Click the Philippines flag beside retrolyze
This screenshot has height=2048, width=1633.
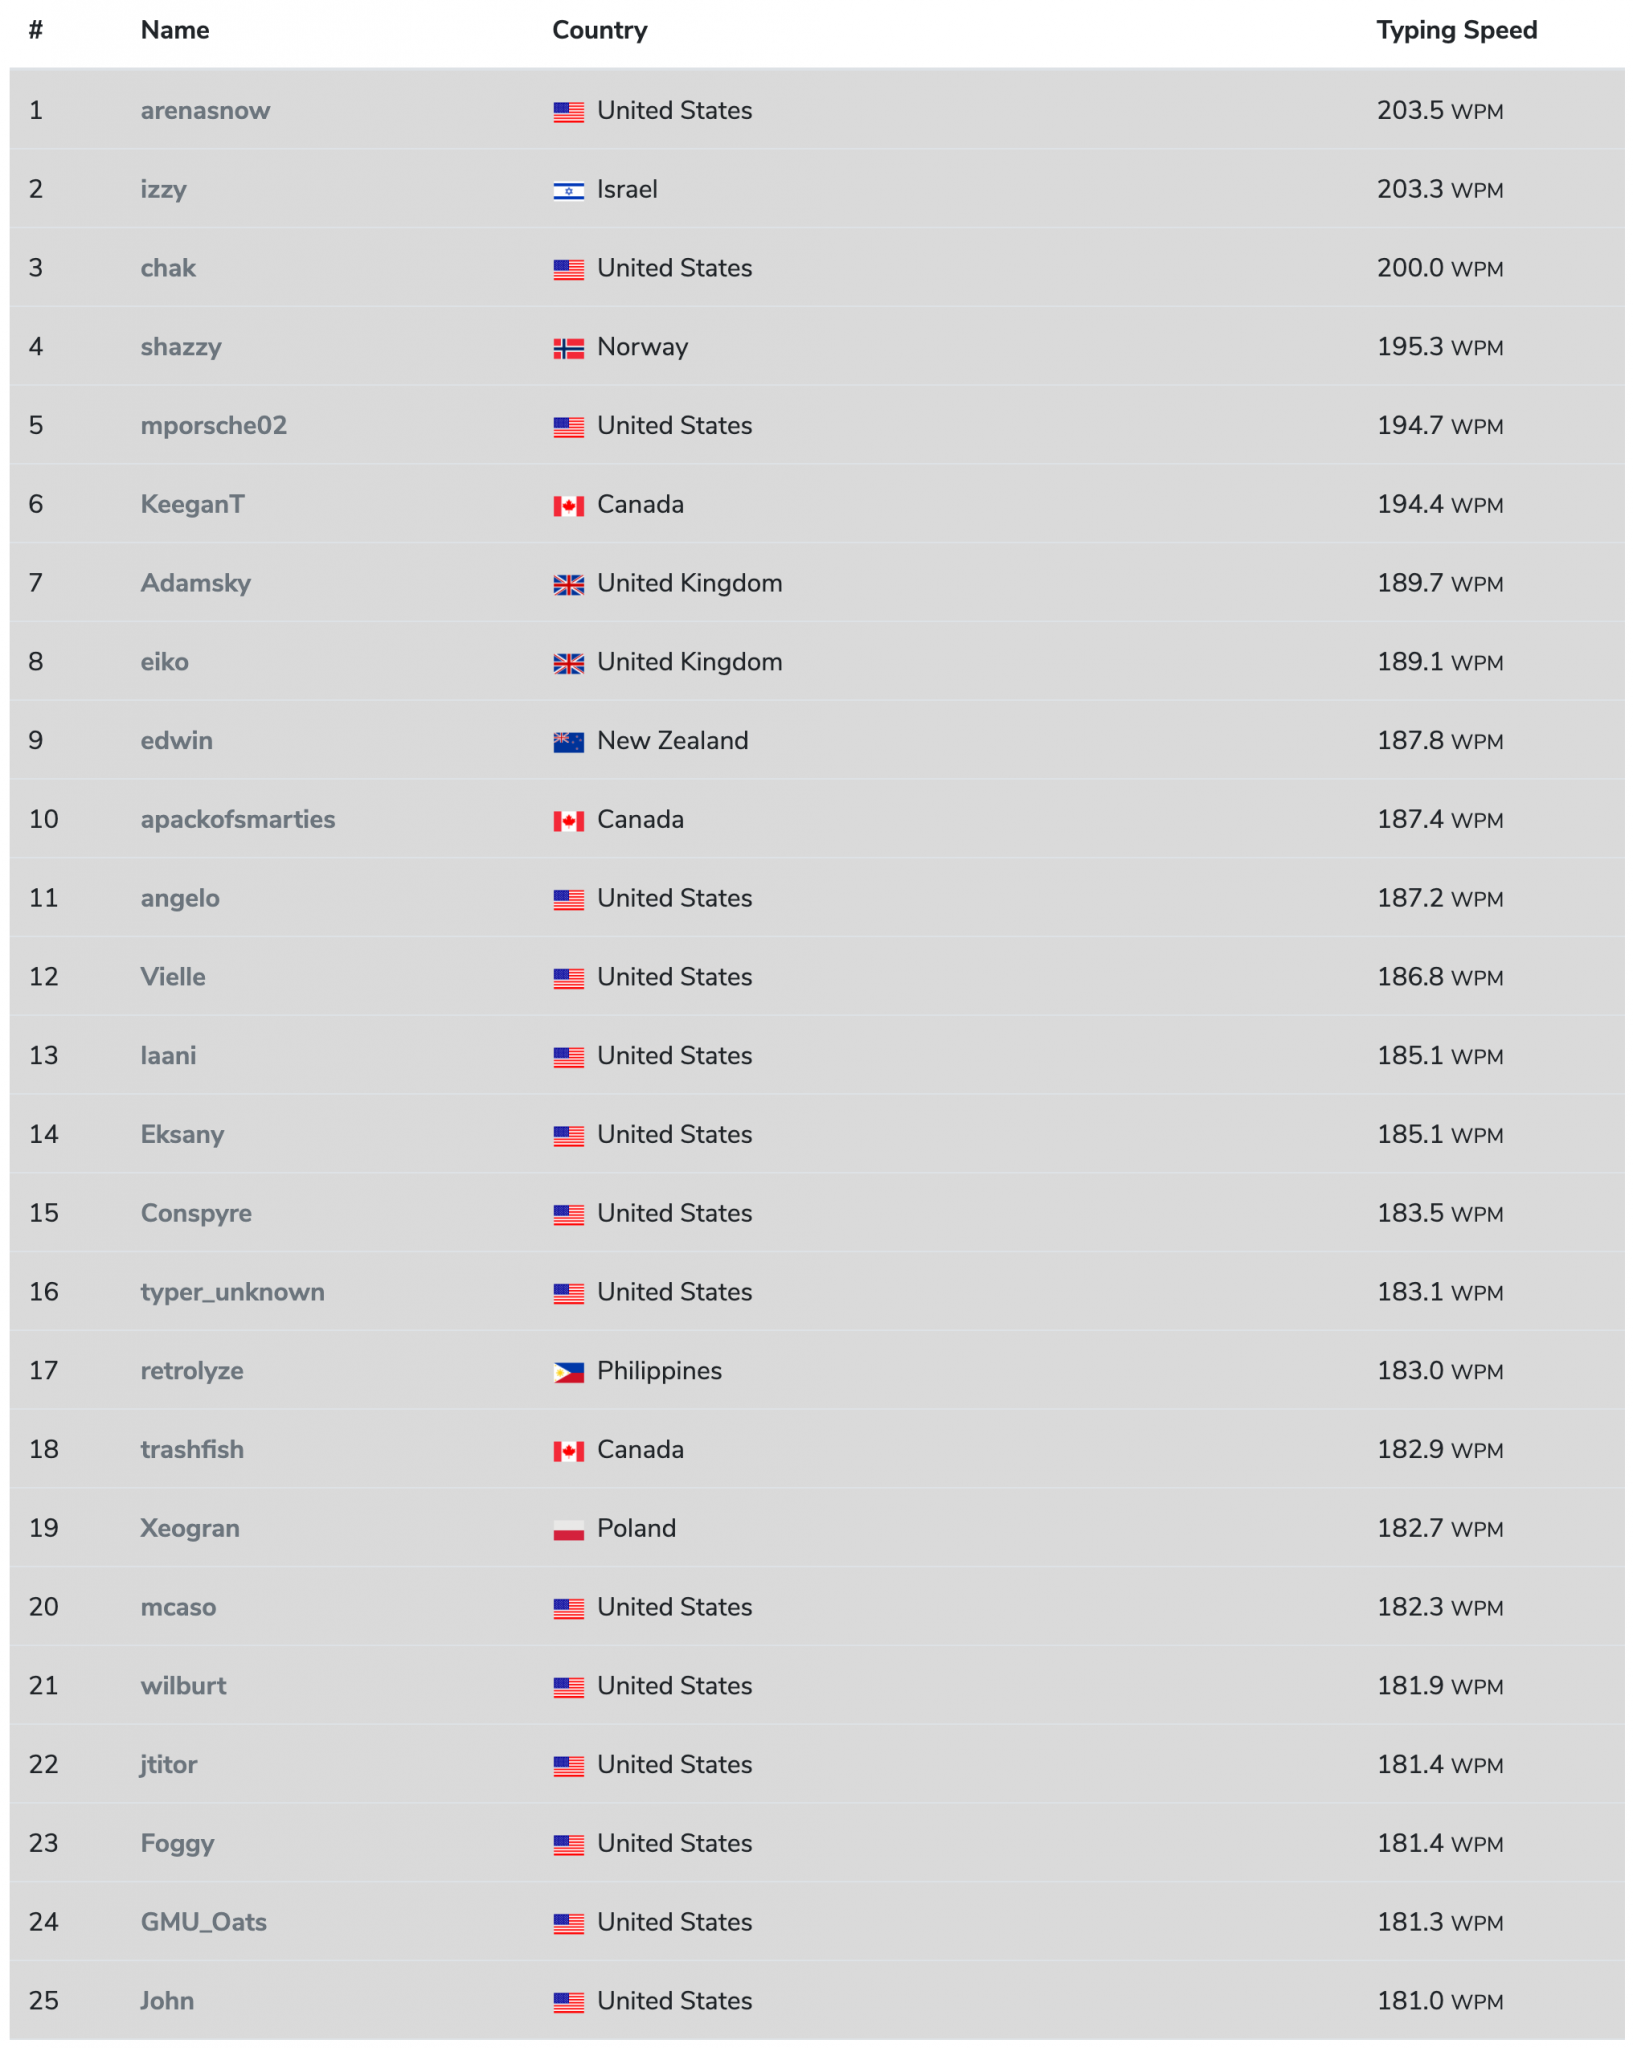tap(569, 1371)
